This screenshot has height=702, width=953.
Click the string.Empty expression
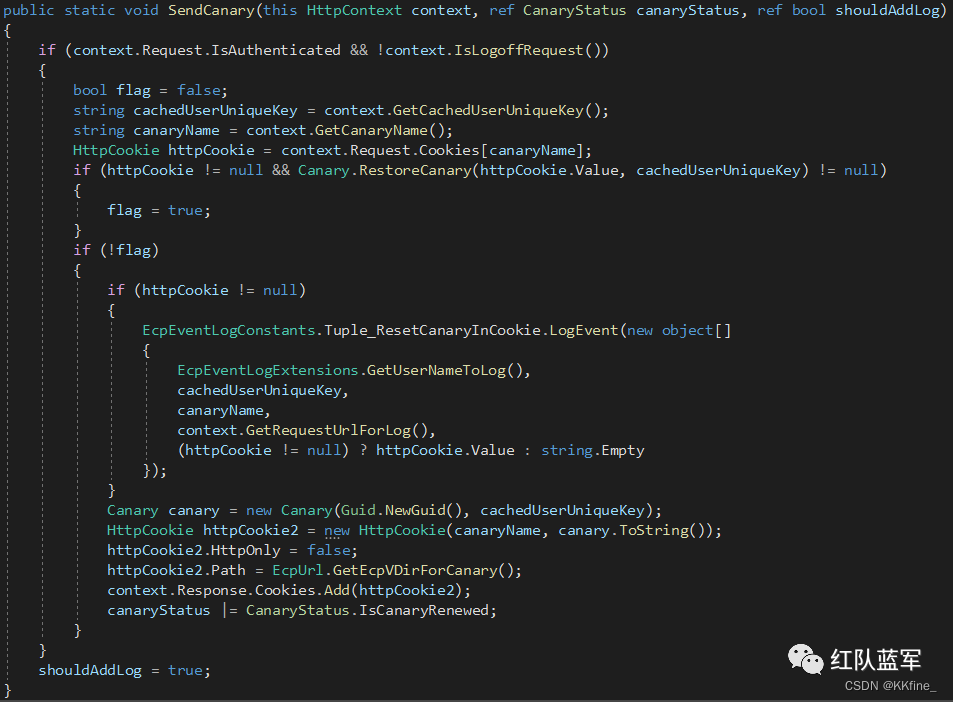(x=593, y=451)
